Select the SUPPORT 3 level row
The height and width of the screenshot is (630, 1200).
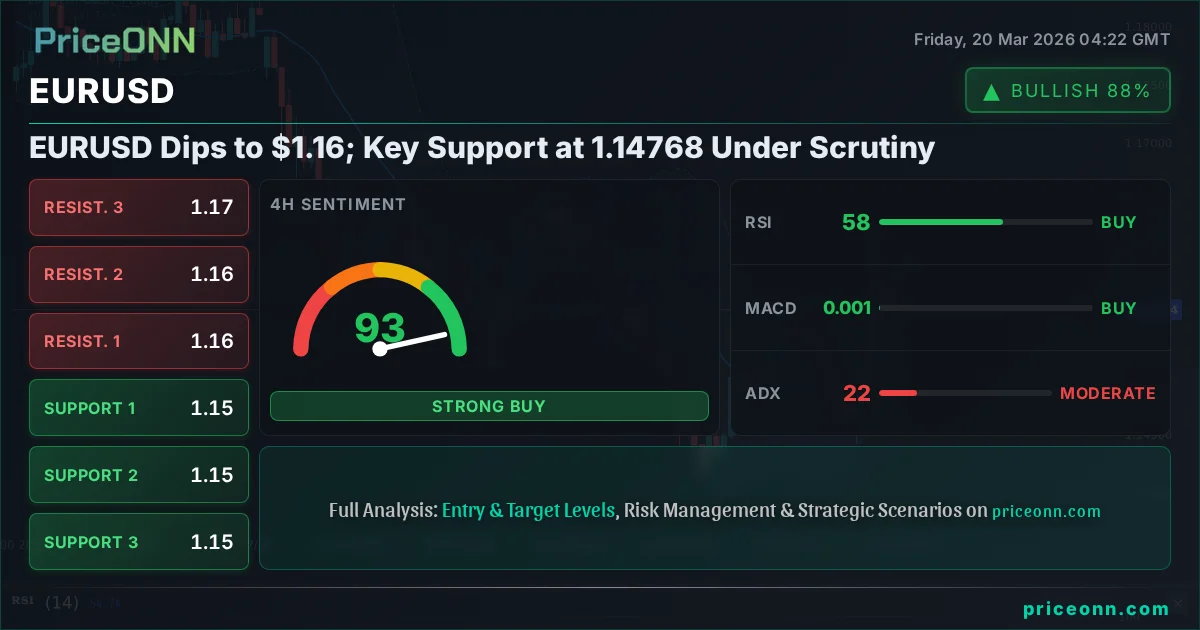pyautogui.click(x=139, y=542)
